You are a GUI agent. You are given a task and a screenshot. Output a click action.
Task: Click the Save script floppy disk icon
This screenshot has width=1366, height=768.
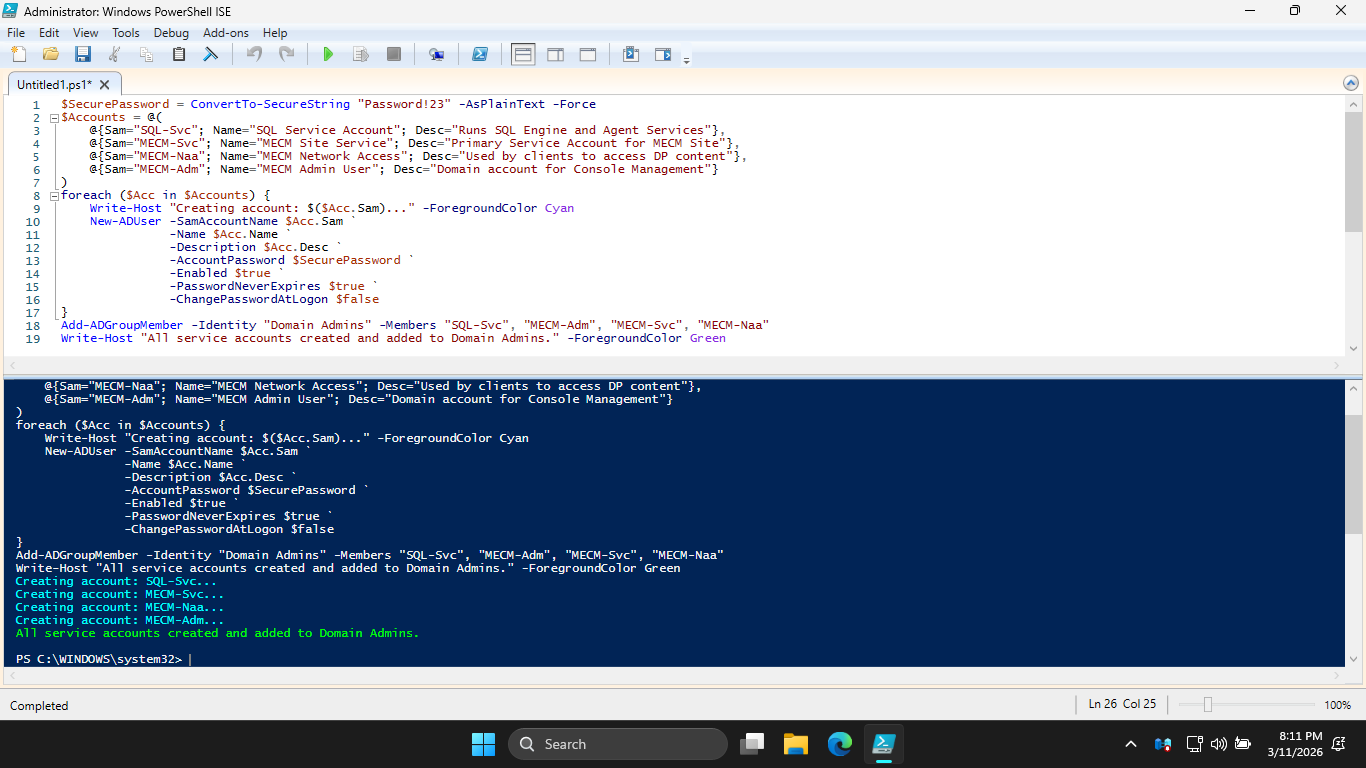click(x=83, y=54)
